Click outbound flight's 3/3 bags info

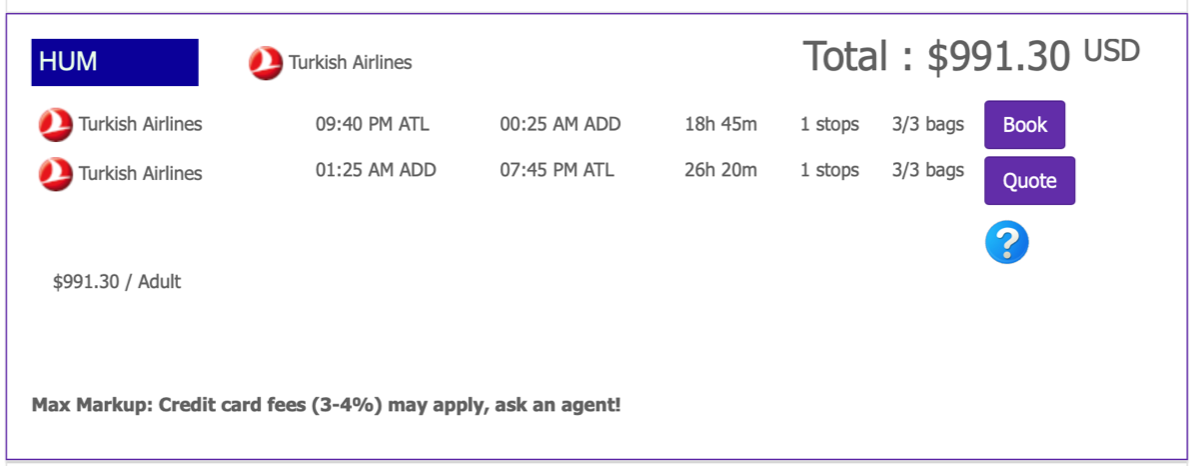coord(928,125)
